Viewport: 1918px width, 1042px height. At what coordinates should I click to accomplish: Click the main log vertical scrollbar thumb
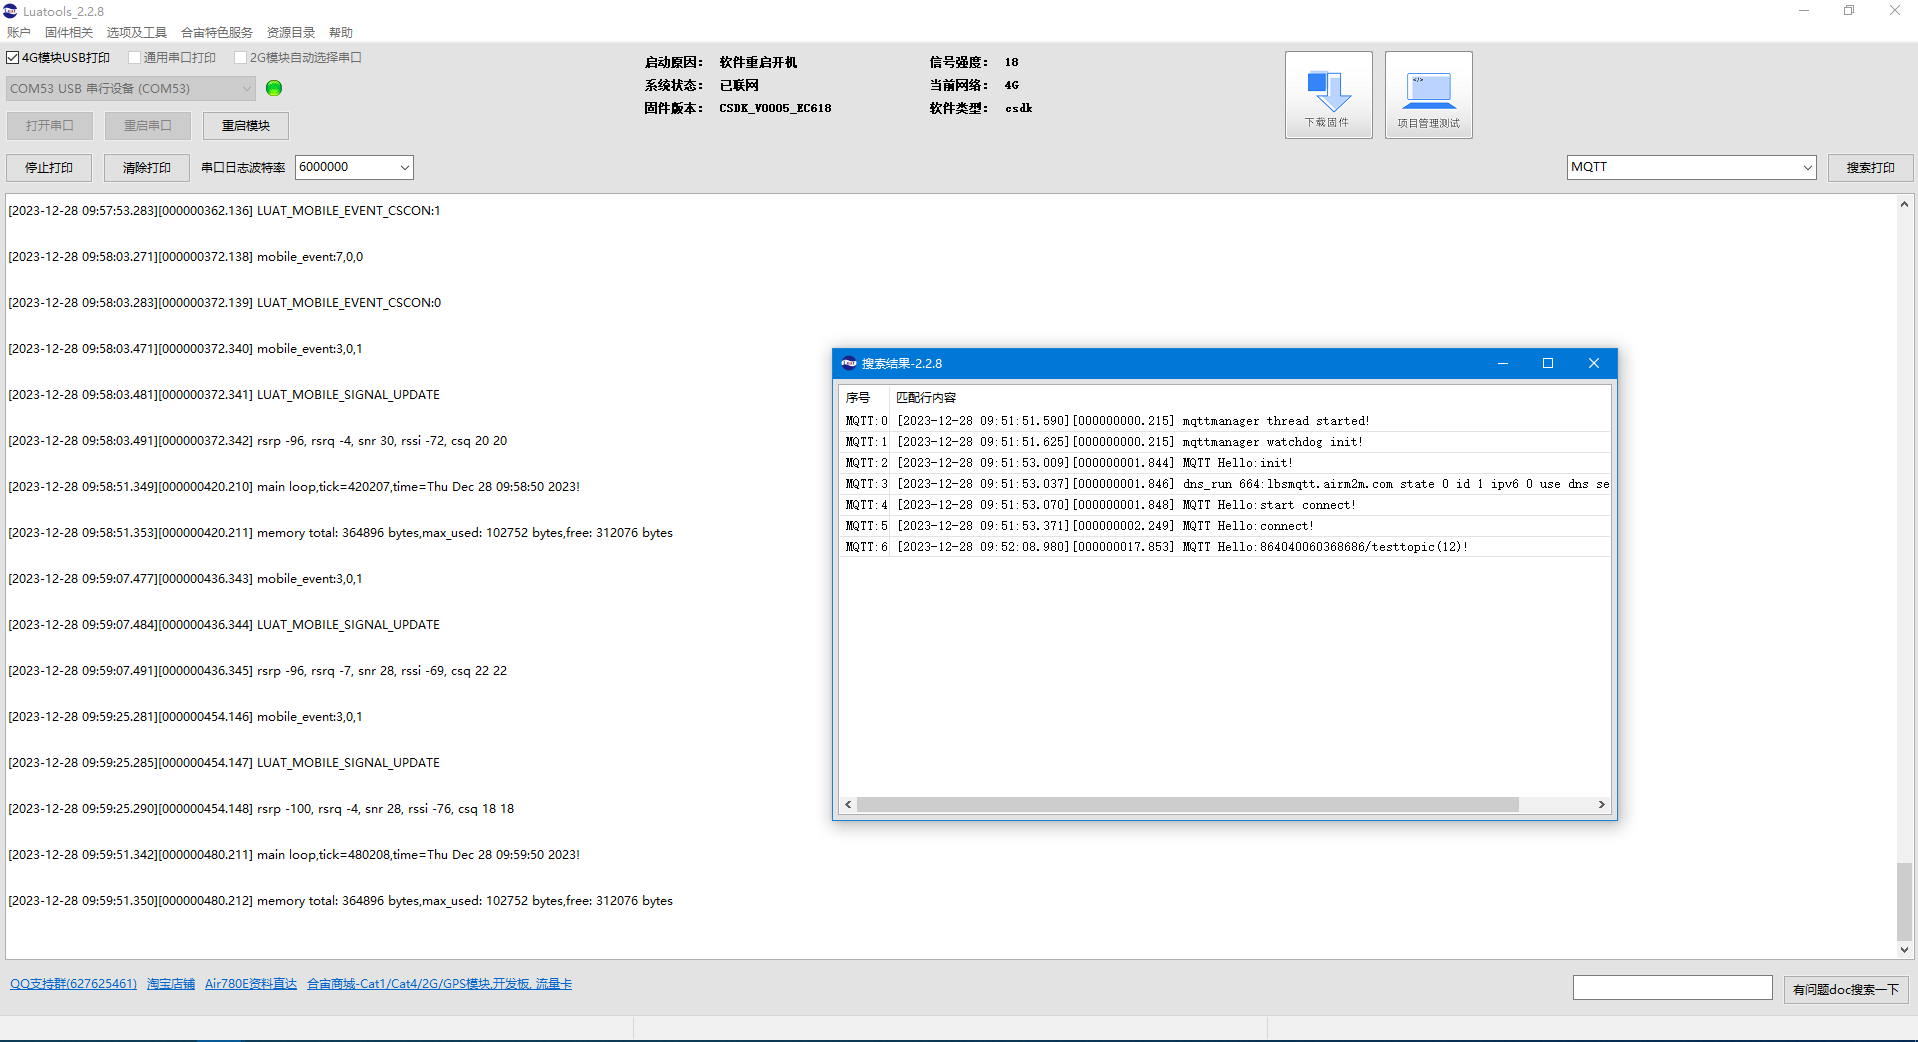[x=1904, y=902]
